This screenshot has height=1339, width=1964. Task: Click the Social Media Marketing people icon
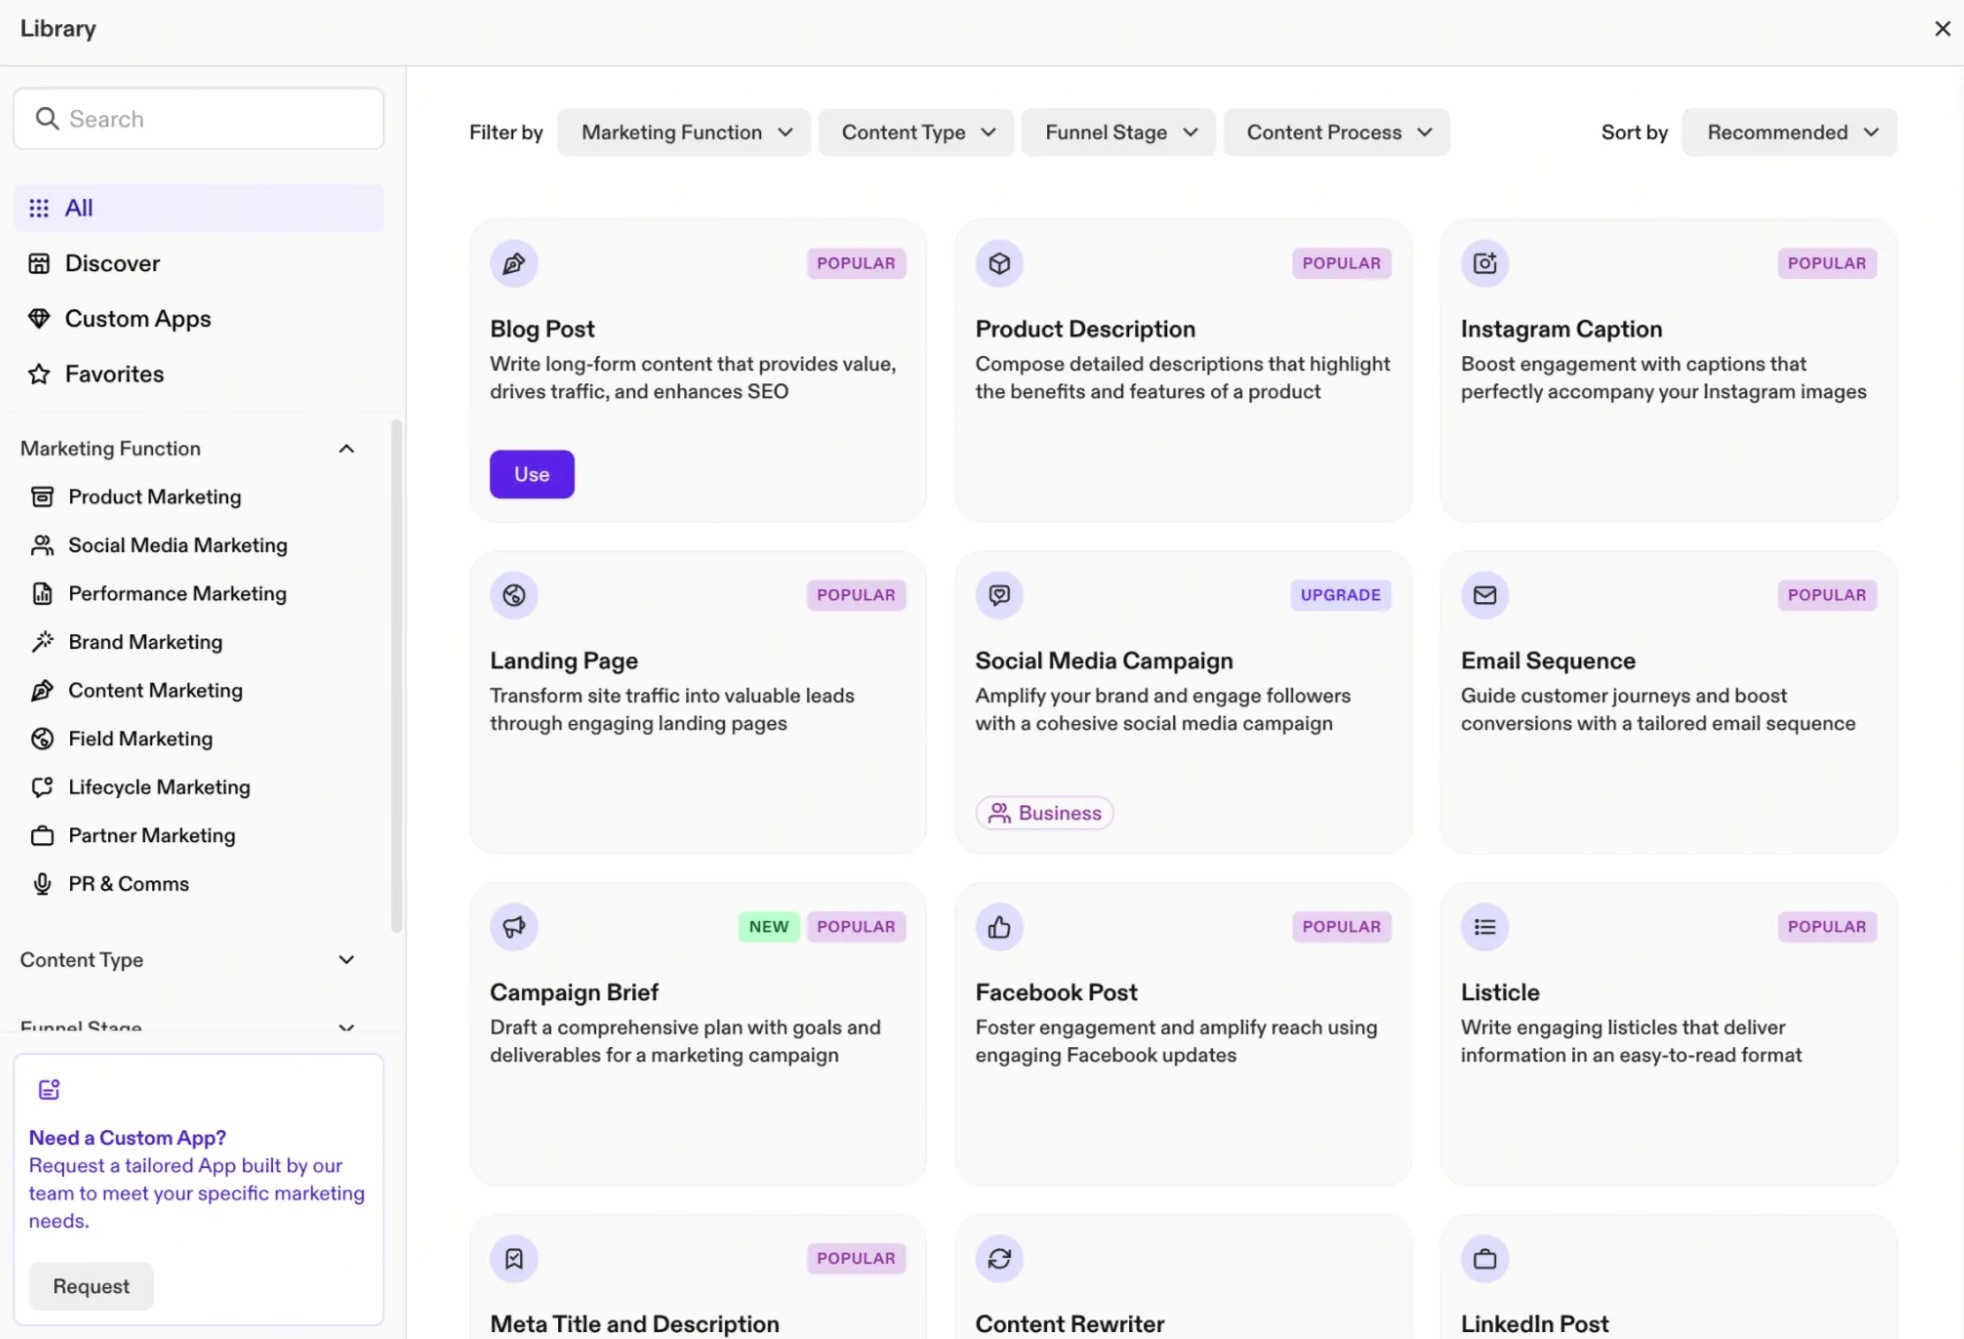point(42,545)
